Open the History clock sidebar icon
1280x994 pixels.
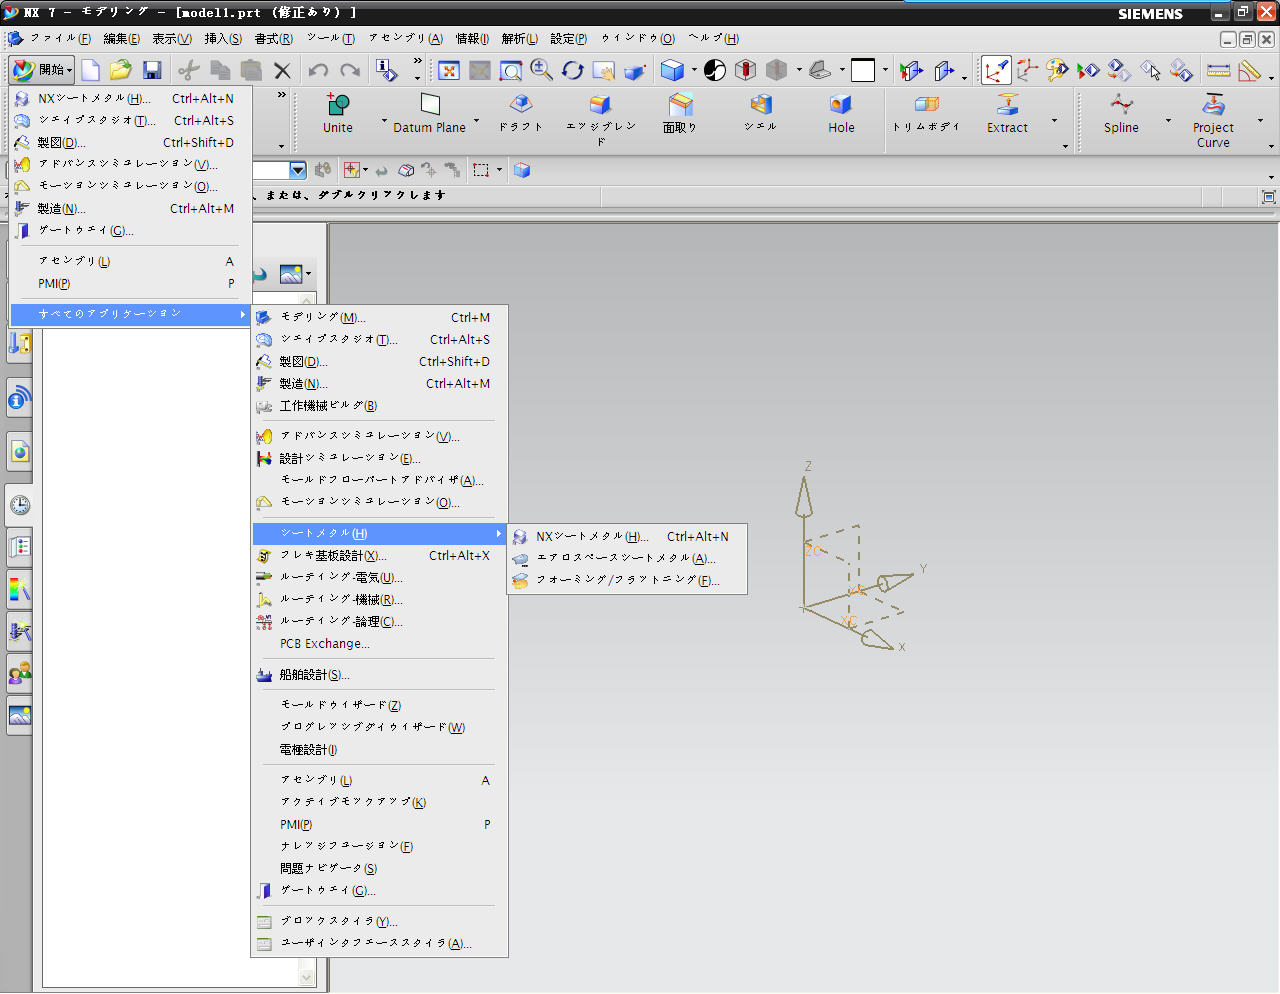[20, 505]
